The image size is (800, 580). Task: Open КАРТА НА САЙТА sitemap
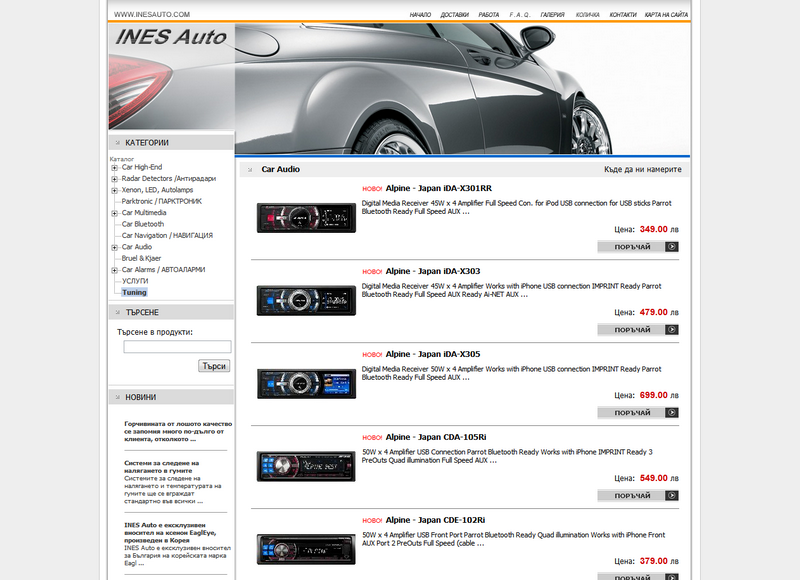click(x=666, y=15)
